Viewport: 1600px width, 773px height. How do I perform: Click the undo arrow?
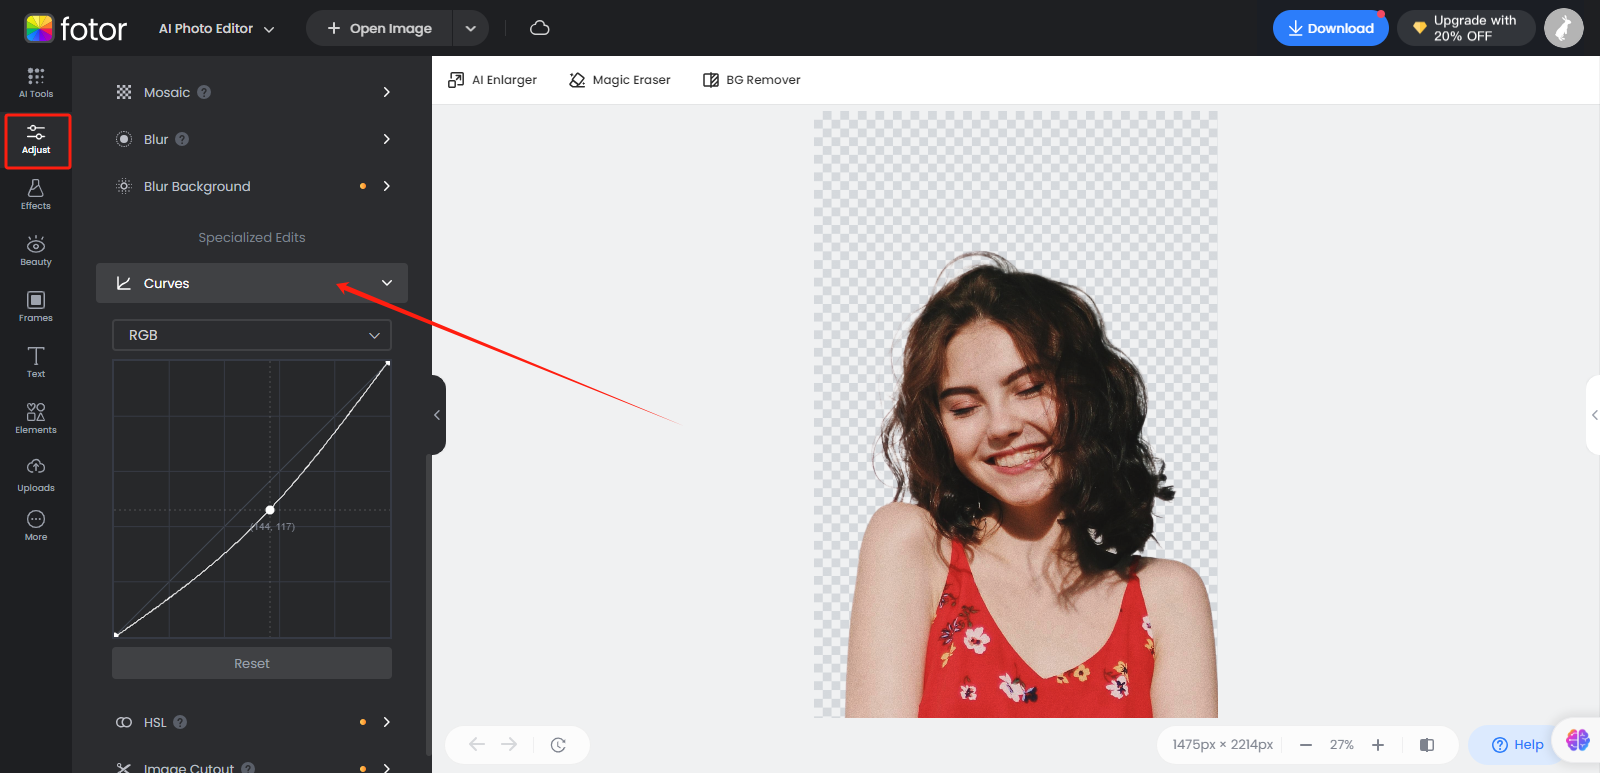pyautogui.click(x=477, y=744)
